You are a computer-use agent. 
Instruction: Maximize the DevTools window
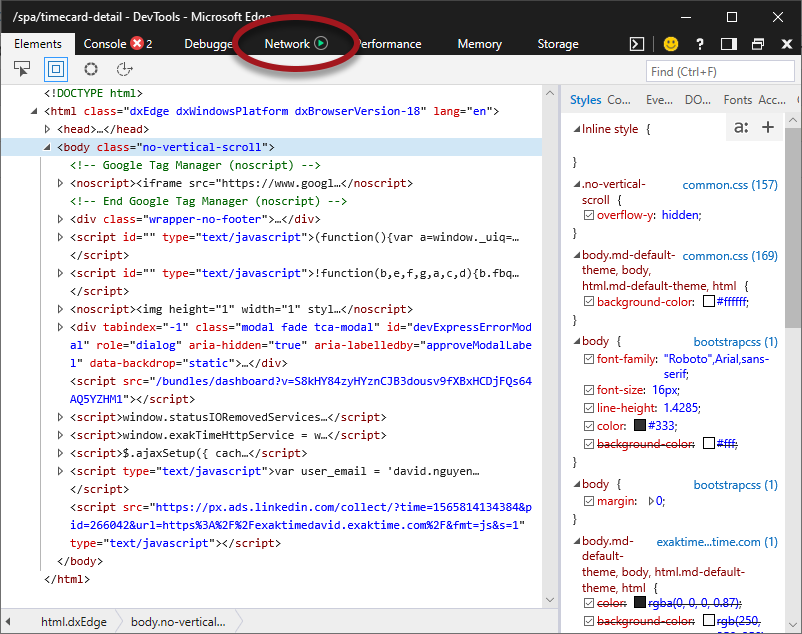coord(732,17)
